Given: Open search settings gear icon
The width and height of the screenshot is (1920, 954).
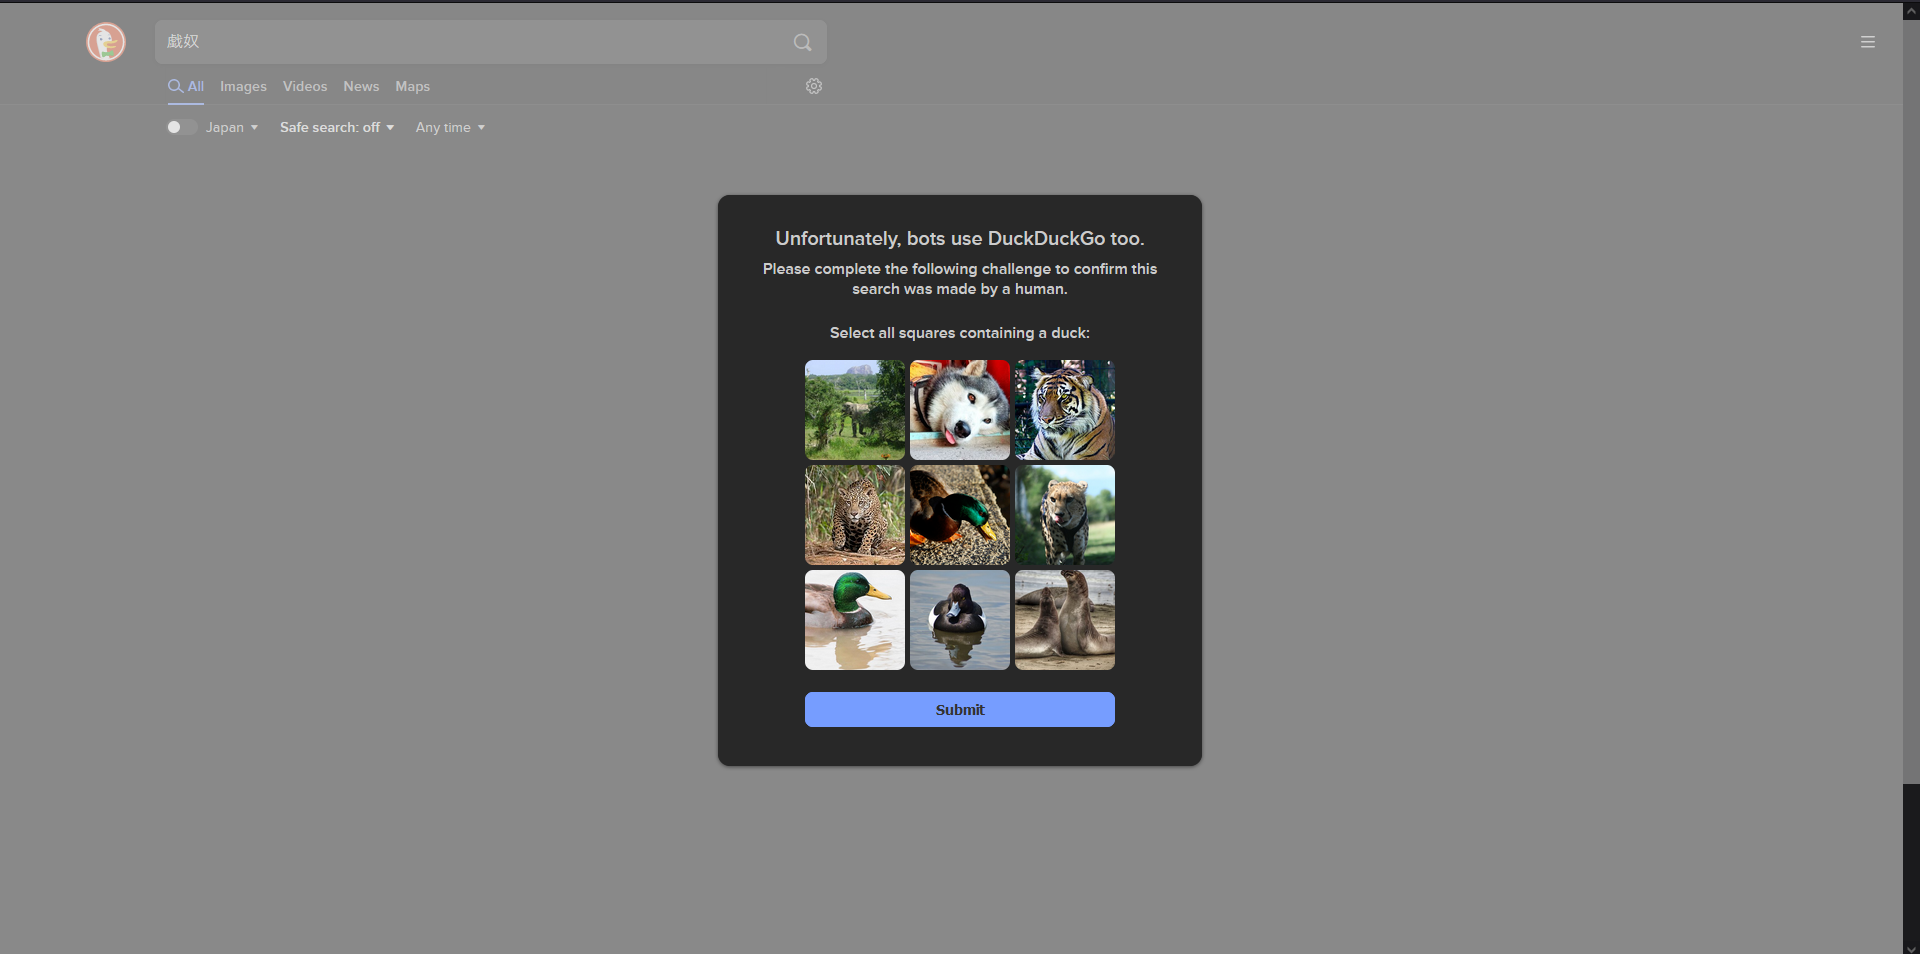Looking at the screenshot, I should click(814, 86).
